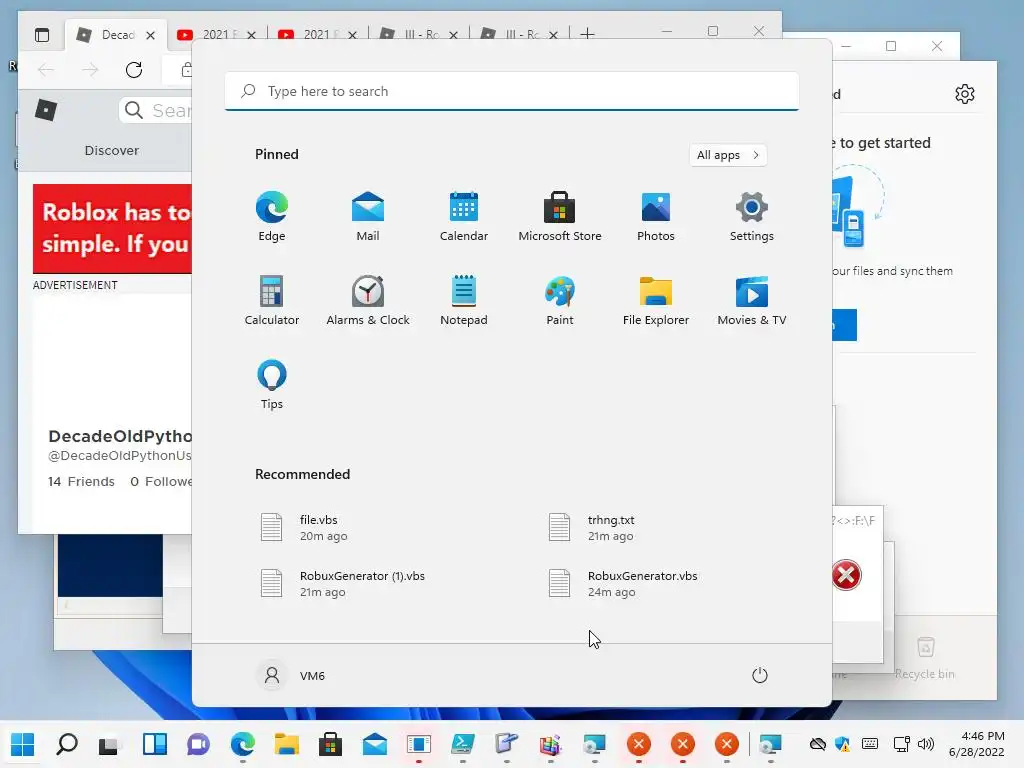Open File Explorer pinned app
Image resolution: width=1024 pixels, height=768 pixels.
click(656, 300)
